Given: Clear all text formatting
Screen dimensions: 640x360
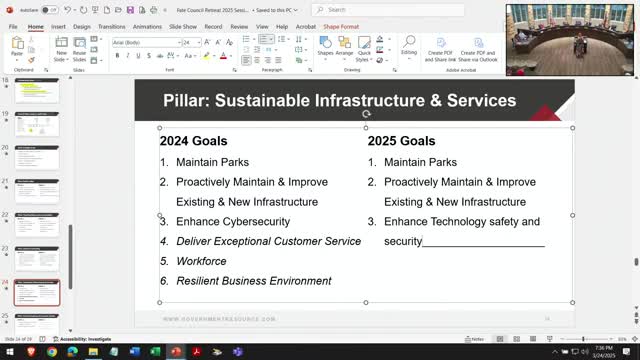Looking at the screenshot, I should (229, 42).
